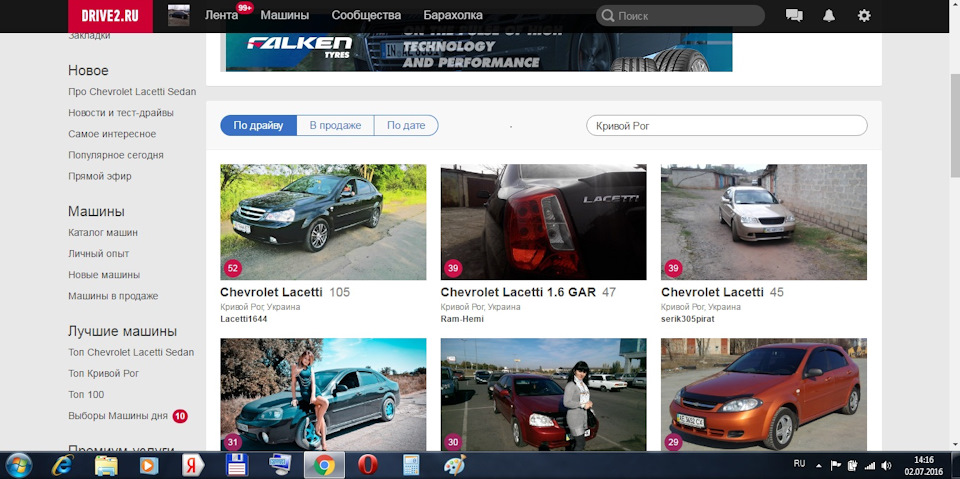
Task: Open the messages chat icon
Action: pos(794,16)
